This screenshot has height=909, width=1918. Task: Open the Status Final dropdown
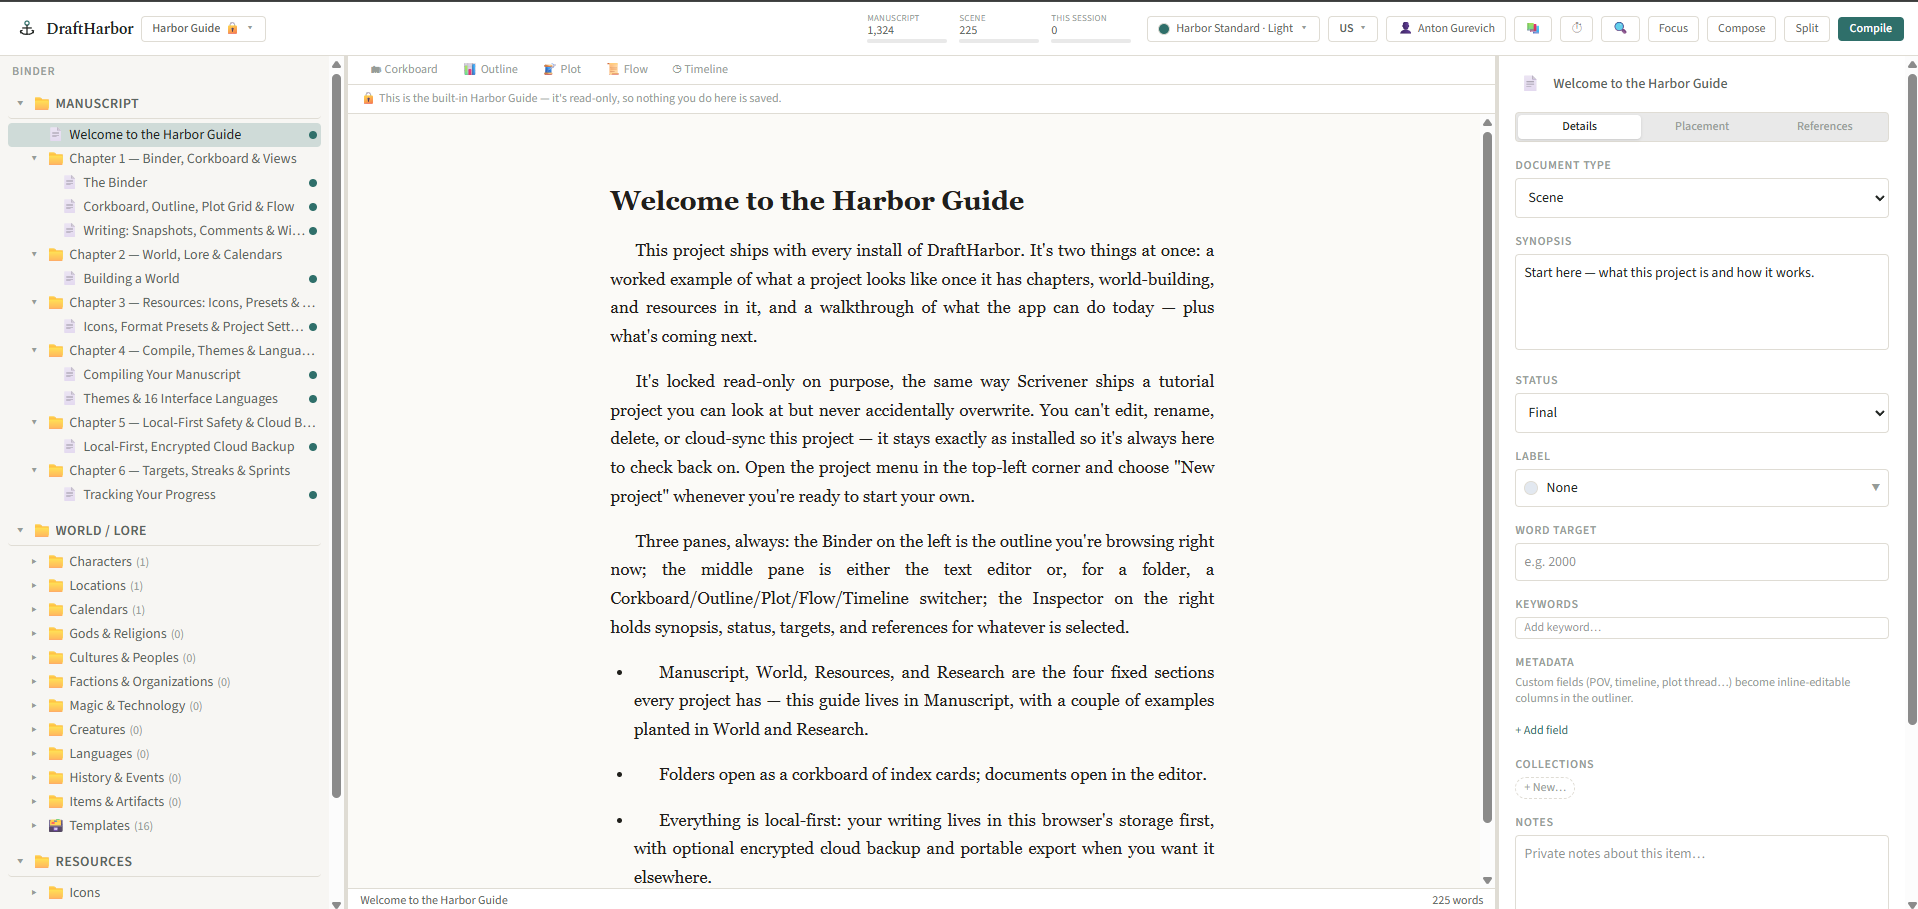[x=1701, y=413]
